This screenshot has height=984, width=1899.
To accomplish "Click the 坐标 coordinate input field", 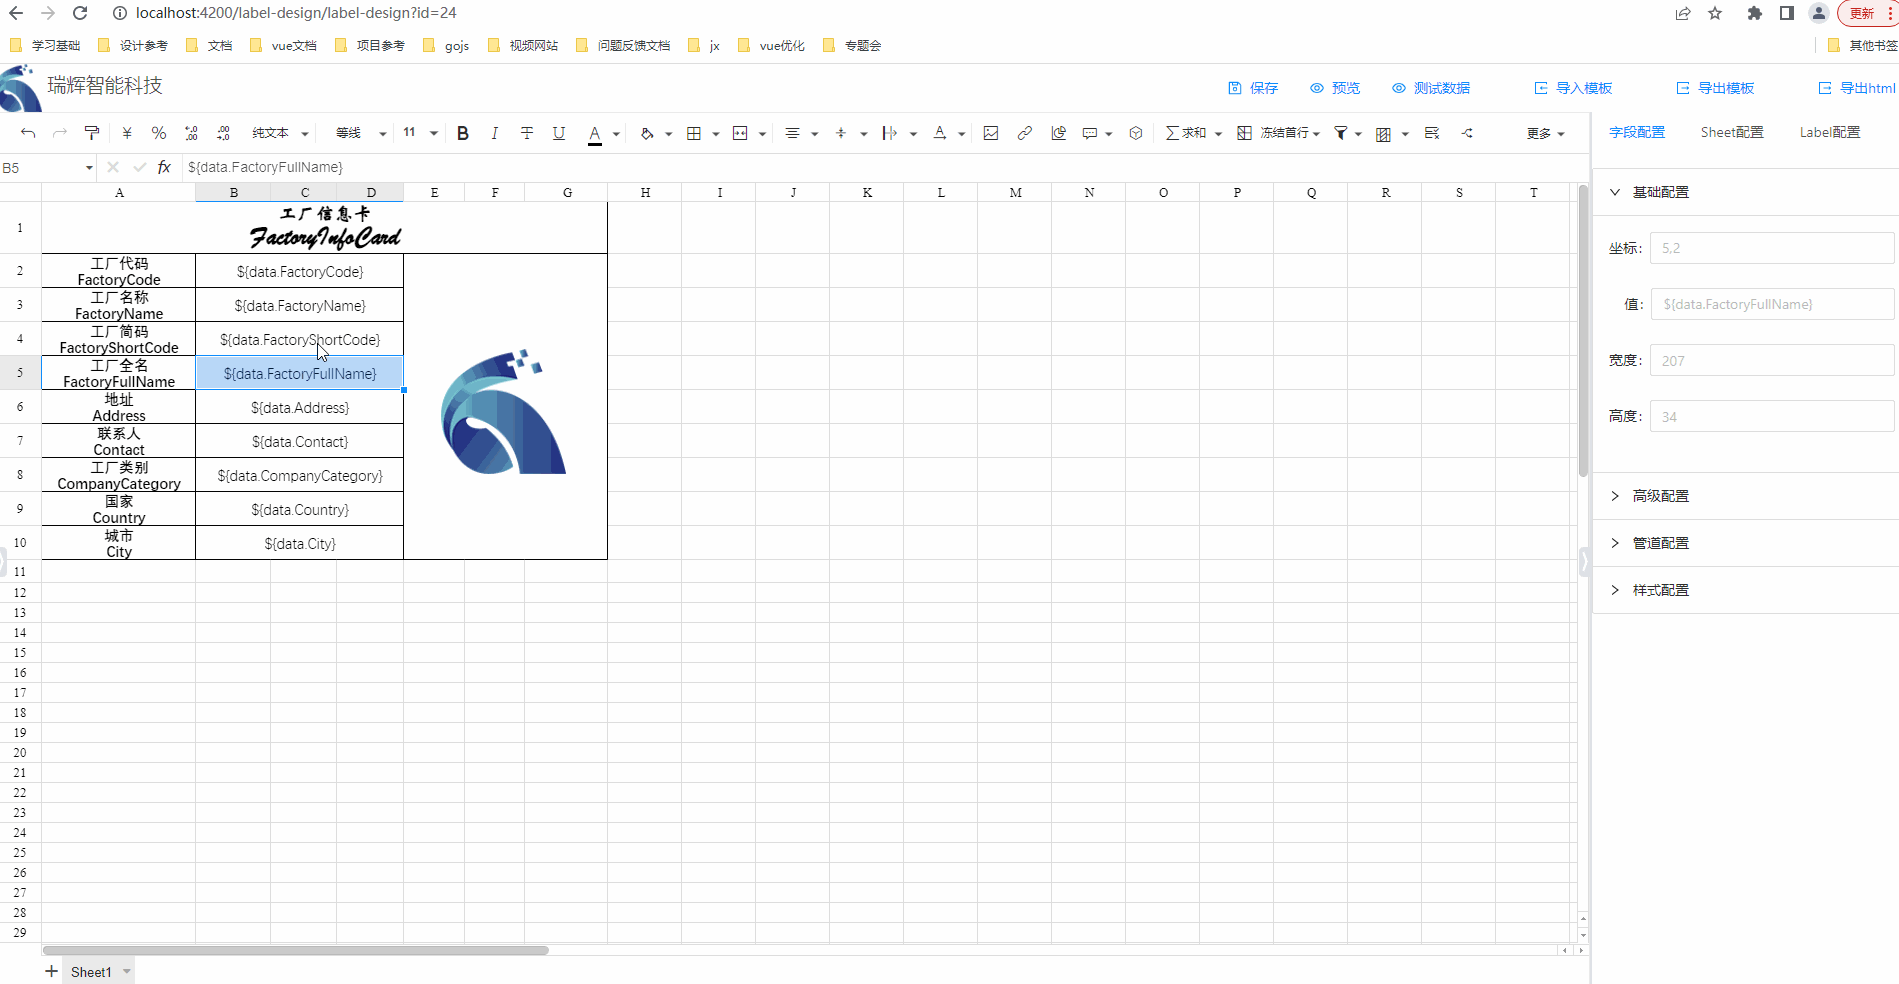I will coord(1772,248).
